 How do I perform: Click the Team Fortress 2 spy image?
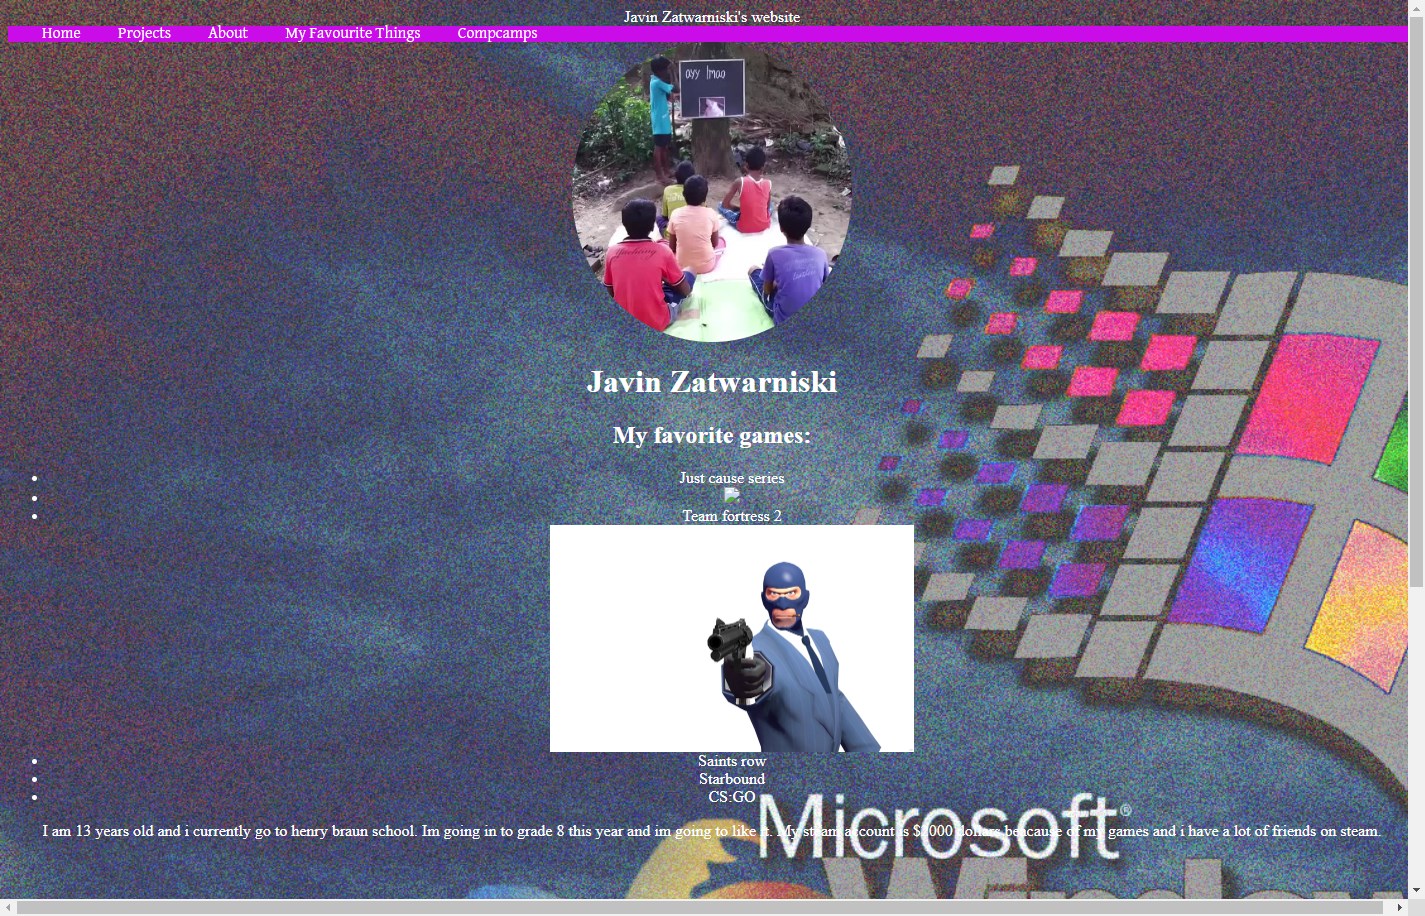click(x=732, y=638)
